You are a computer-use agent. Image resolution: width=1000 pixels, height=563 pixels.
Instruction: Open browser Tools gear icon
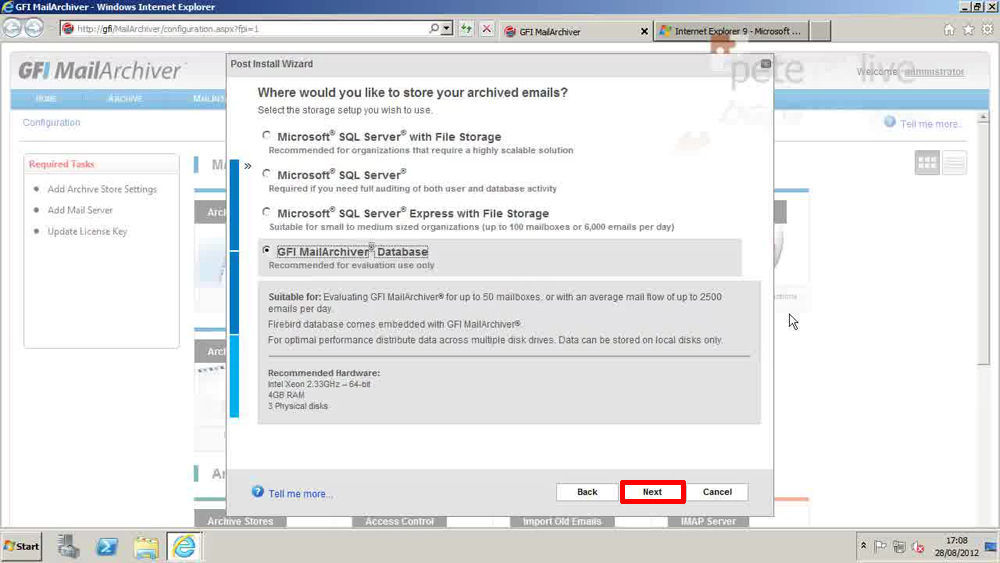(x=987, y=29)
